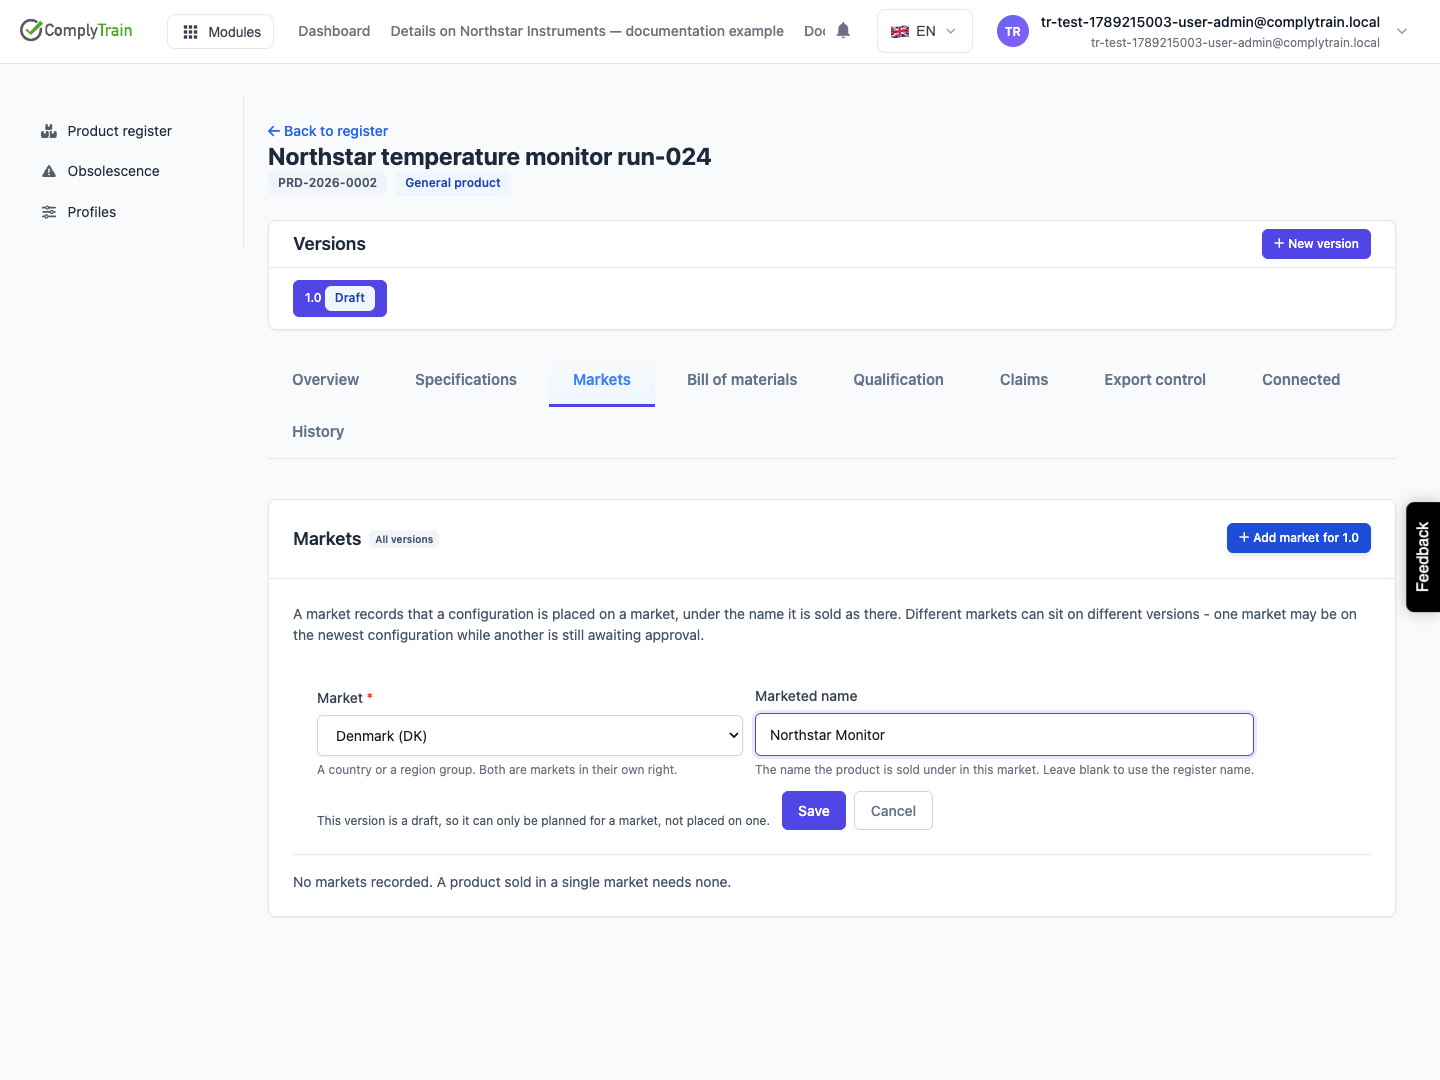Click the Profiles sliders icon
1440x1080 pixels.
(49, 212)
